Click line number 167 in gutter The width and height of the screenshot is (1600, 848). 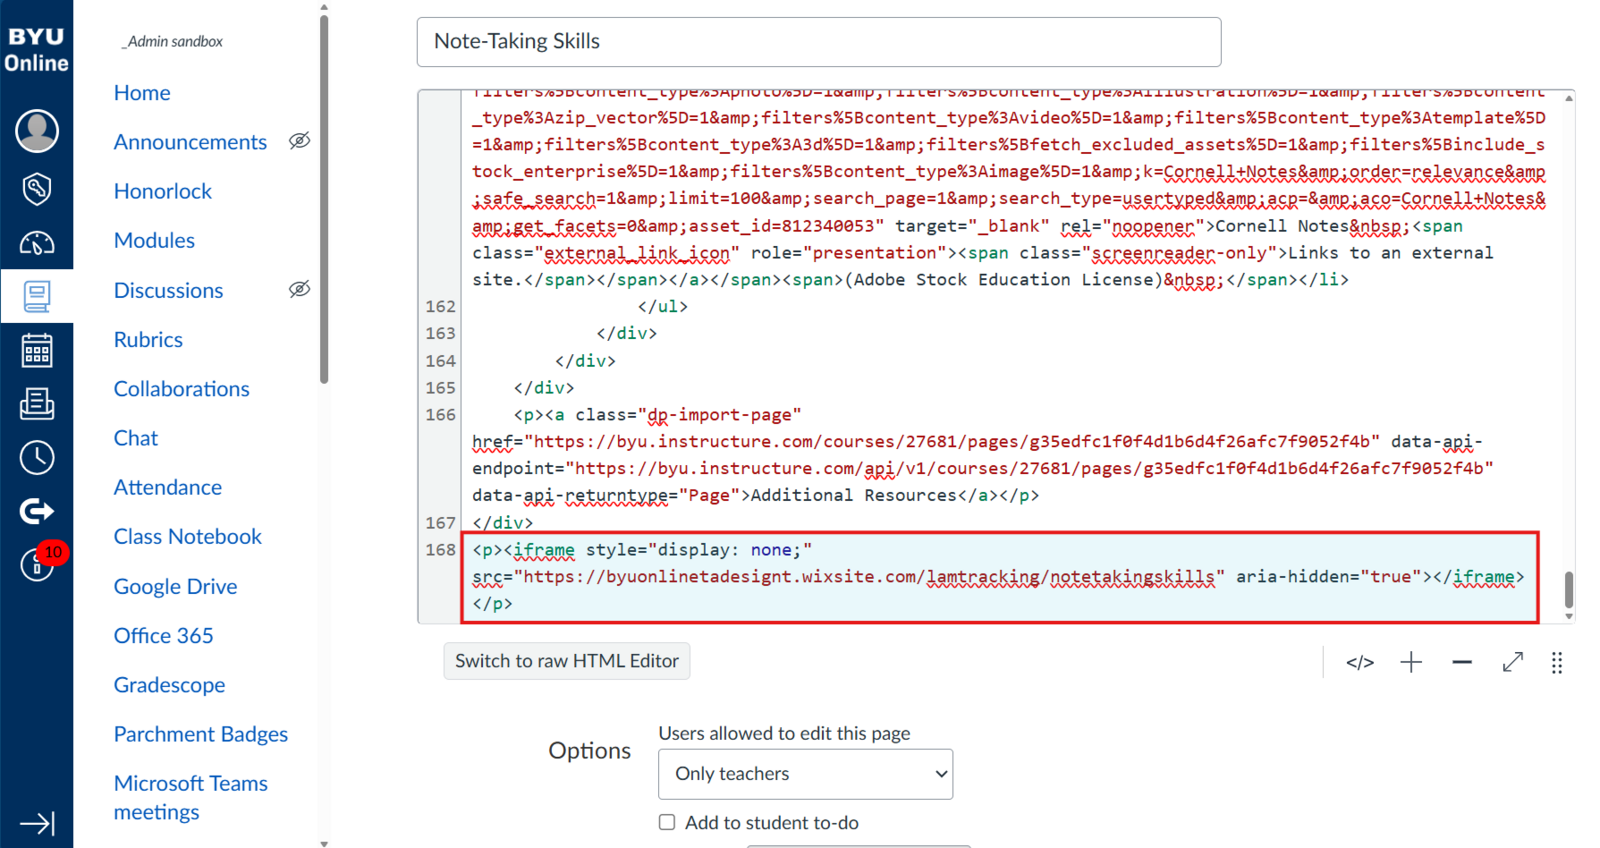tap(440, 523)
